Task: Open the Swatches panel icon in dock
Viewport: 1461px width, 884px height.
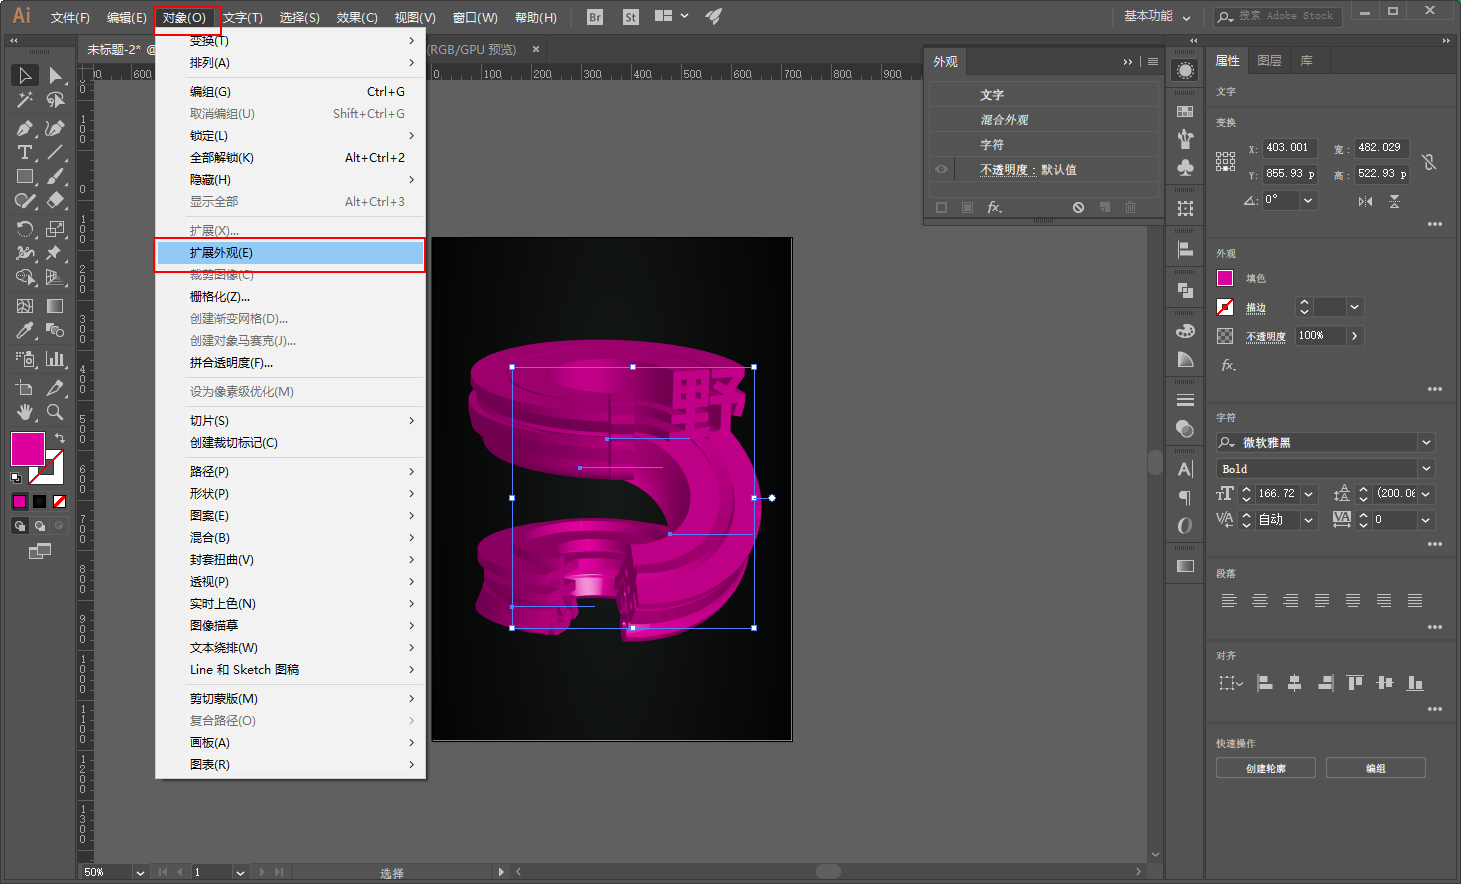Action: 1185,111
